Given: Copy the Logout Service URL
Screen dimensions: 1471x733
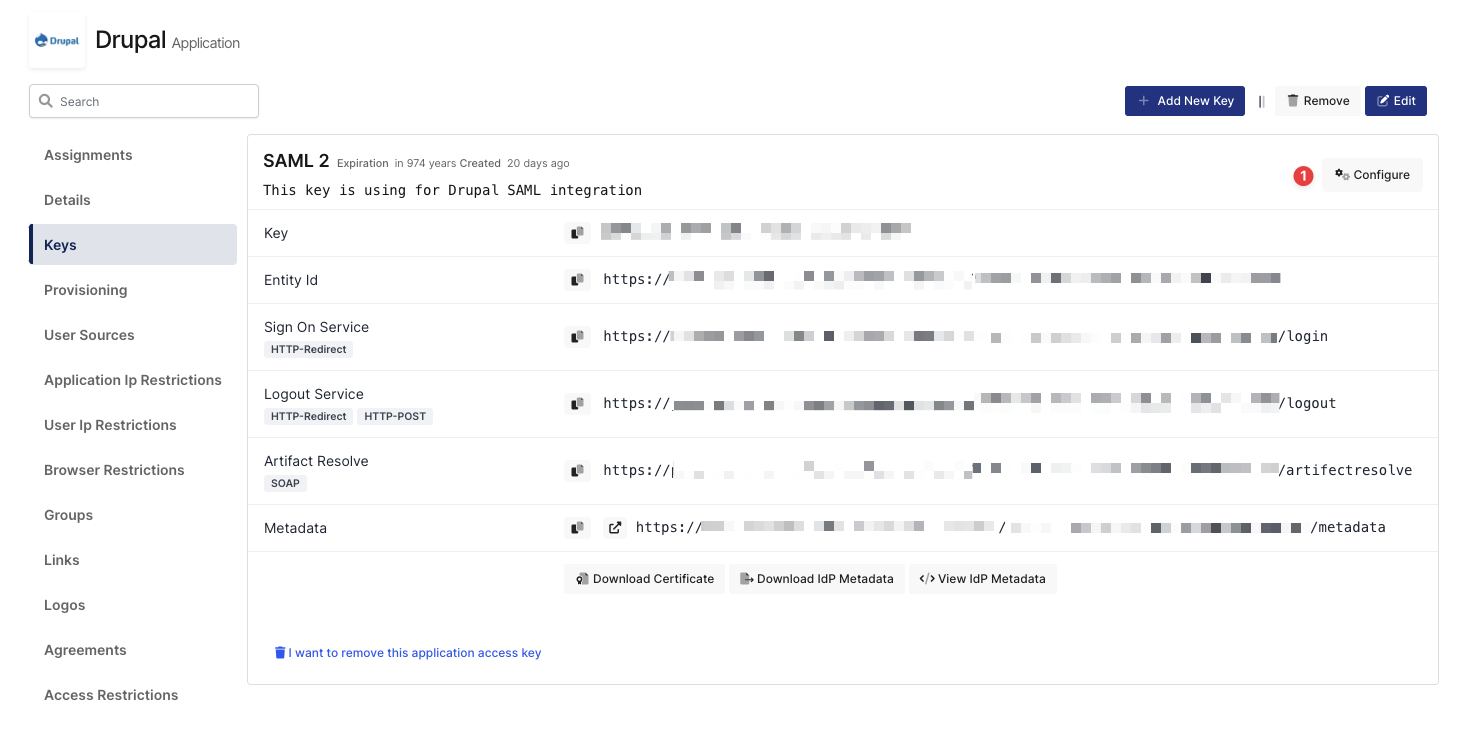Looking at the screenshot, I should point(577,403).
